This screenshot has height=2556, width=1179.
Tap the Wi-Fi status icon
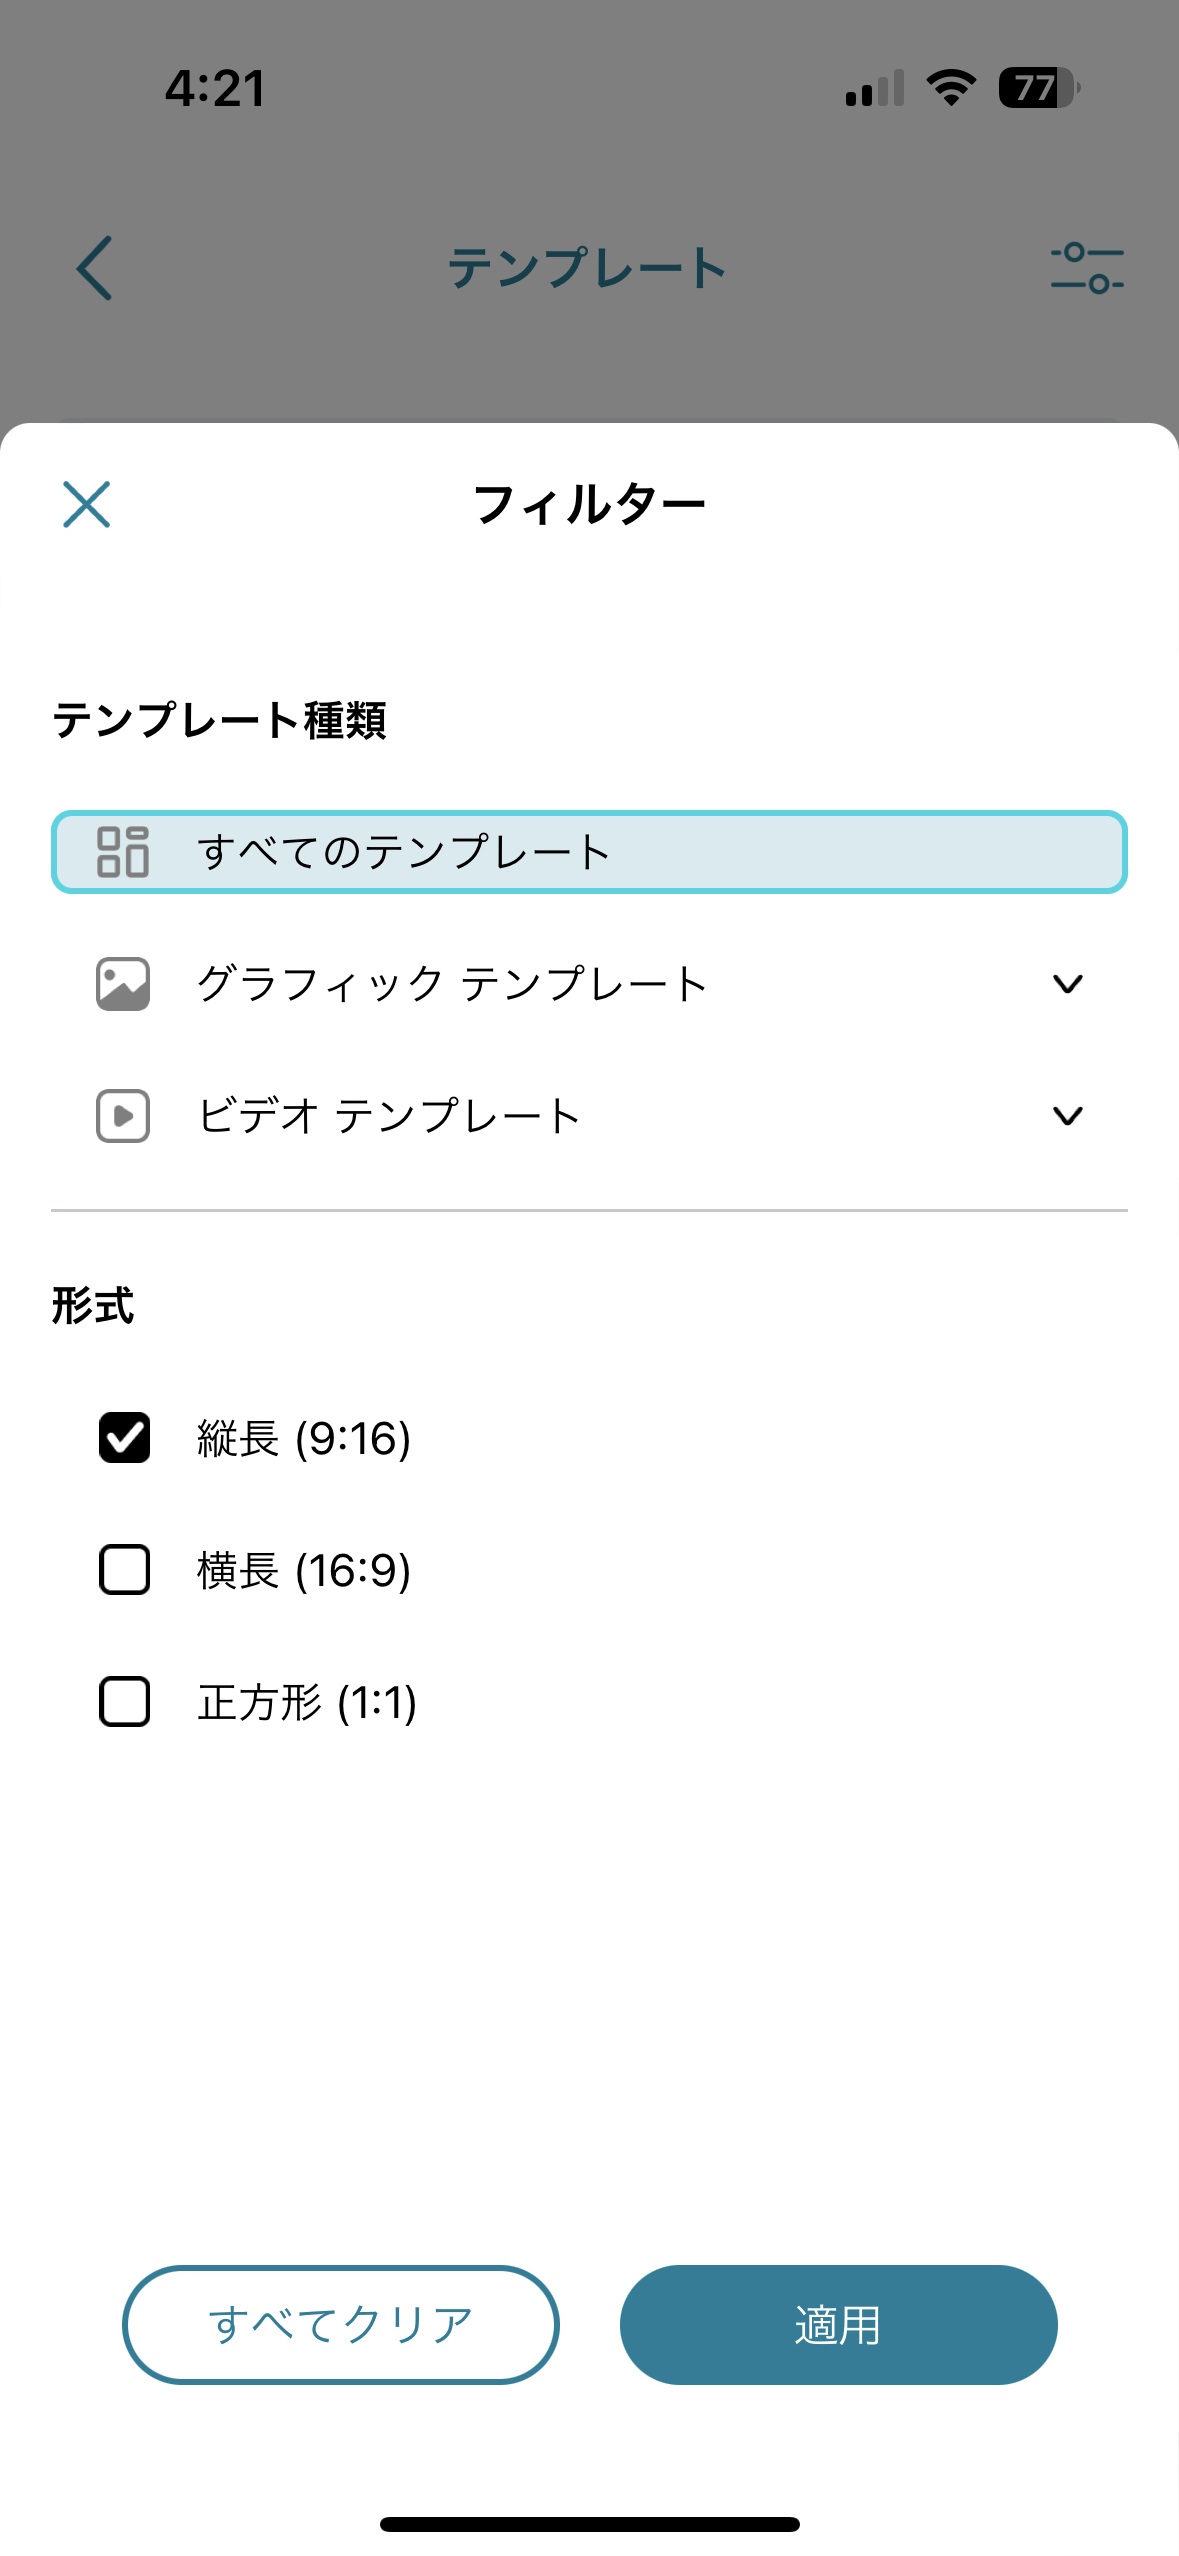pyautogui.click(x=951, y=88)
